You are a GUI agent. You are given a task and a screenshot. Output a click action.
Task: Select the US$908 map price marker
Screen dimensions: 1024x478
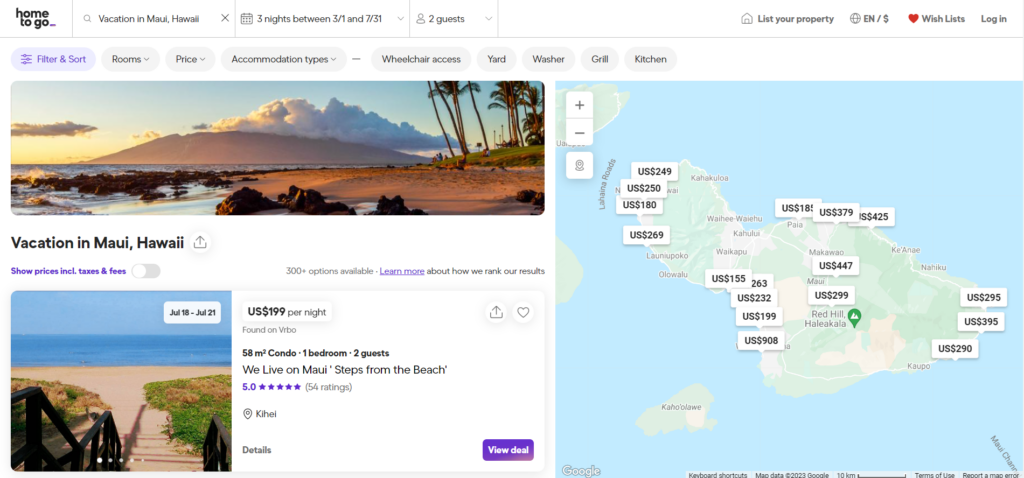(761, 340)
